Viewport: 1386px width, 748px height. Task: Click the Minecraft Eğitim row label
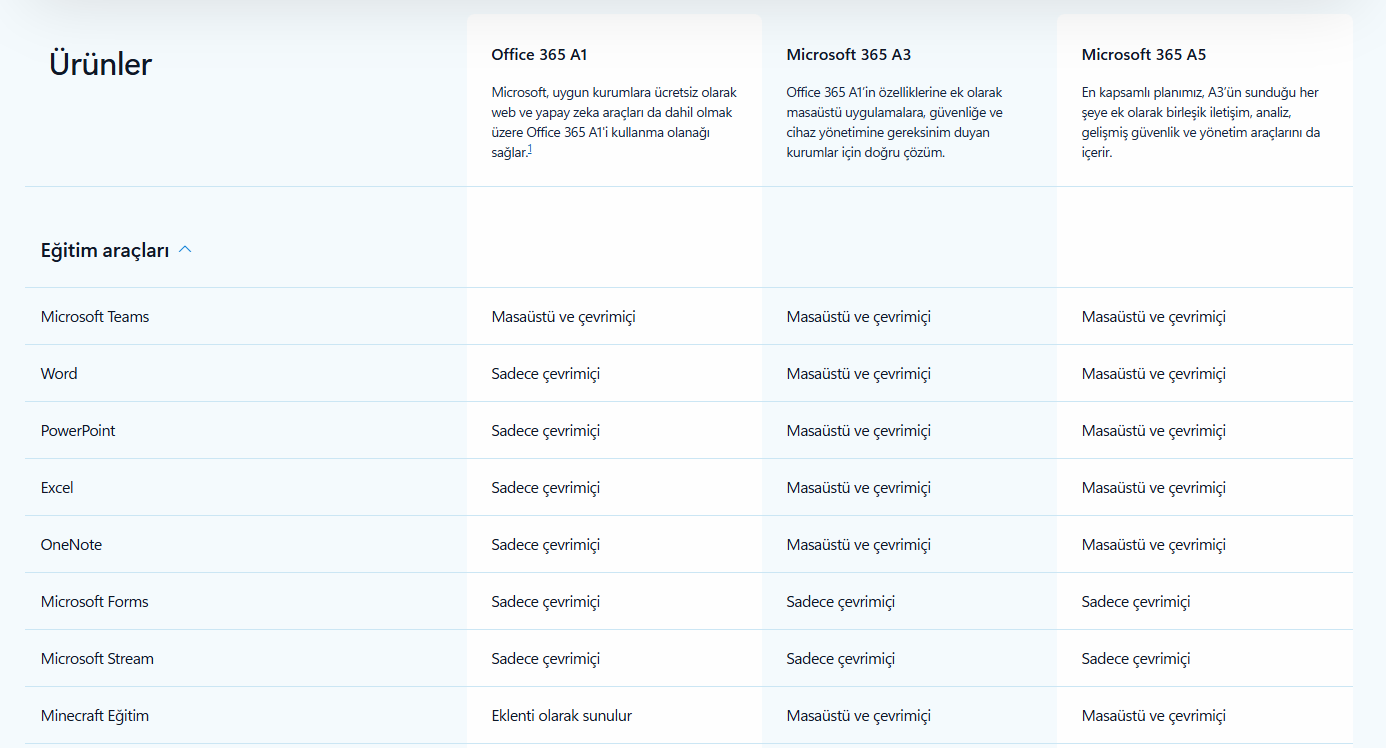95,716
